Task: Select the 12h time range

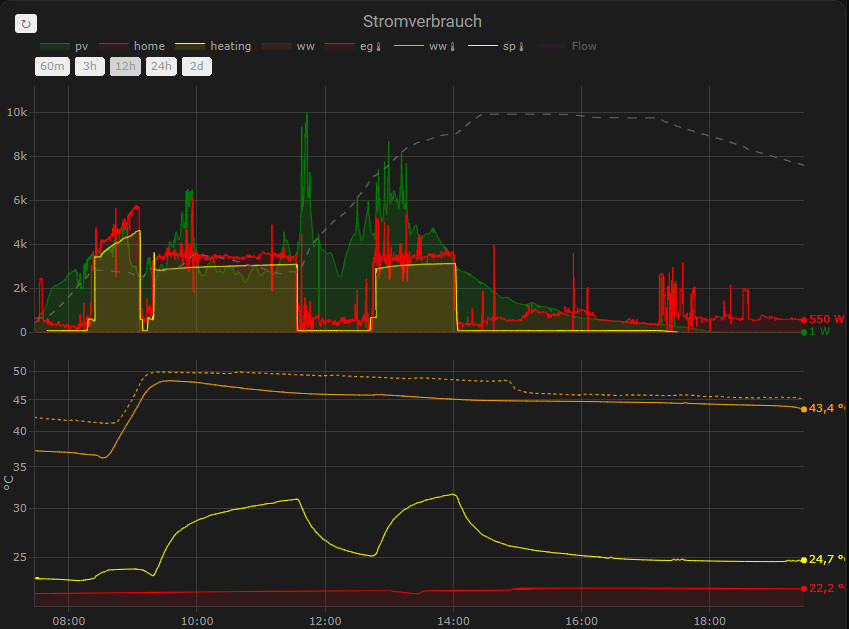Action: [x=125, y=67]
